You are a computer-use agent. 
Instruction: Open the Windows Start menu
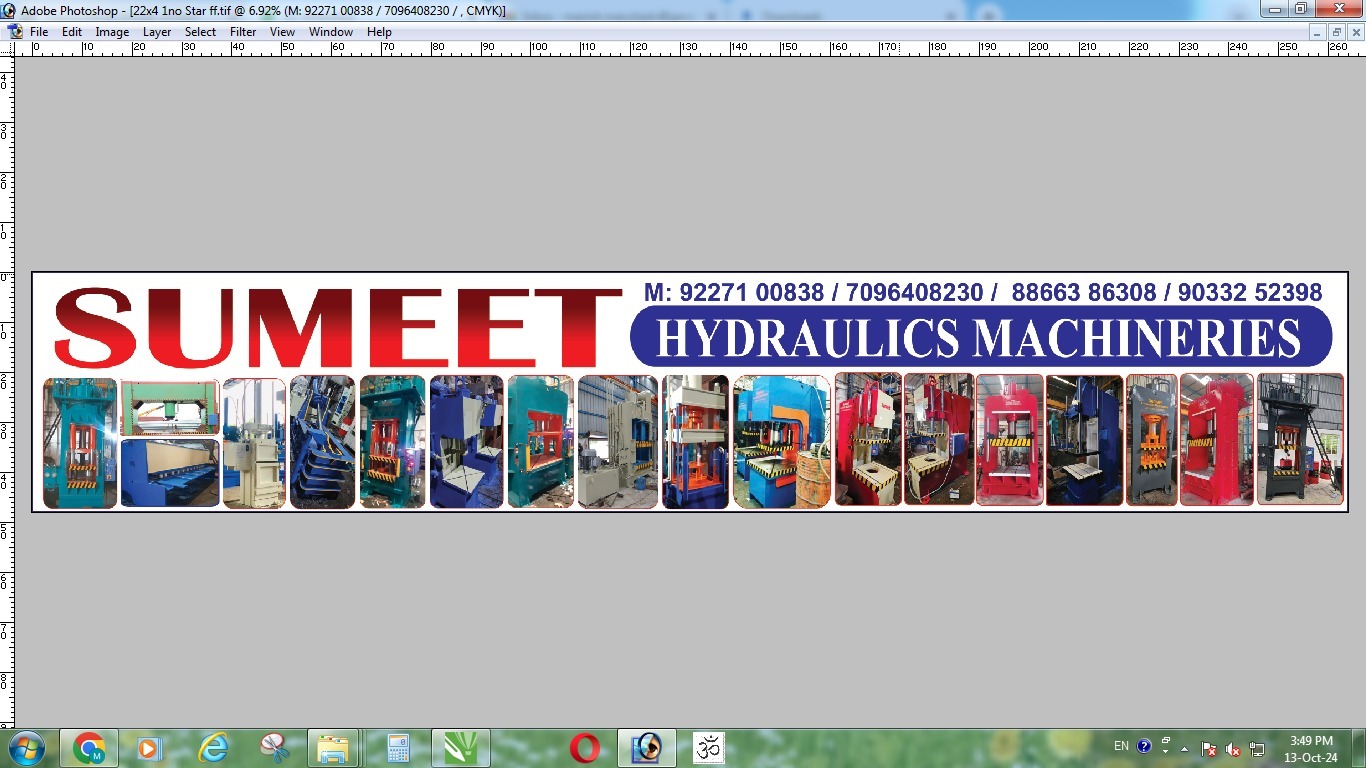point(26,748)
